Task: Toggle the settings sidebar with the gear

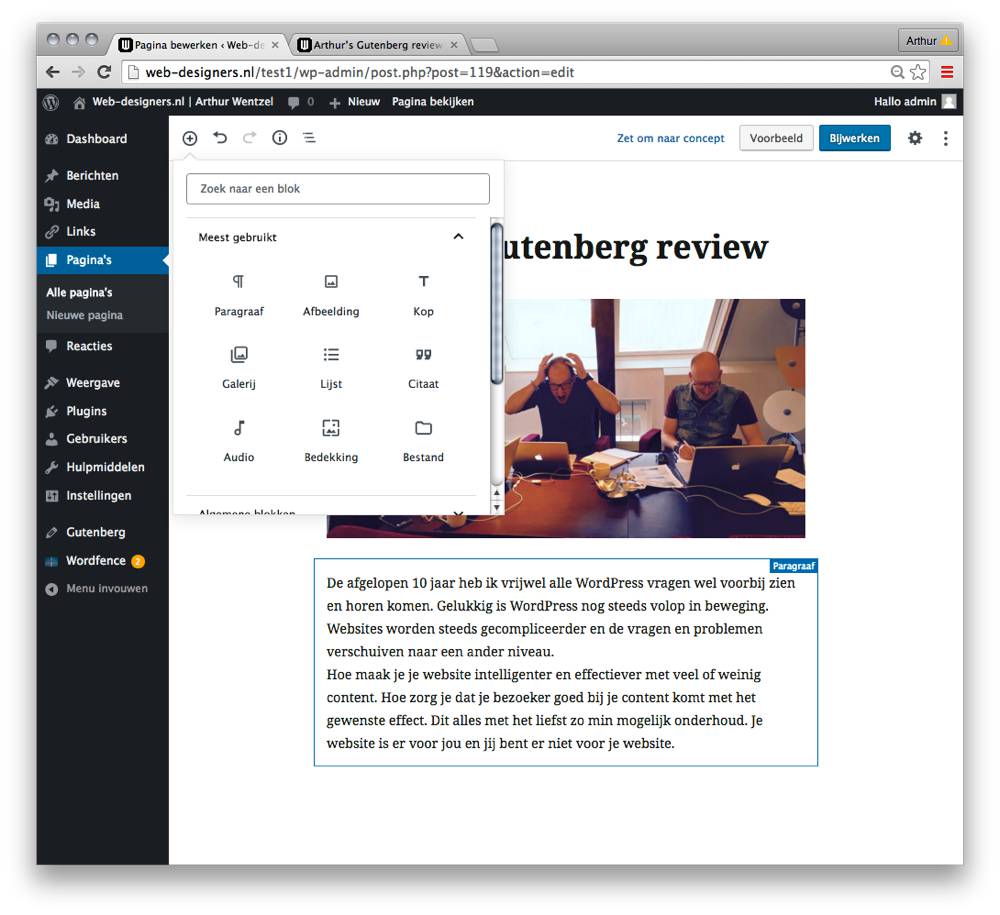Action: coord(914,138)
